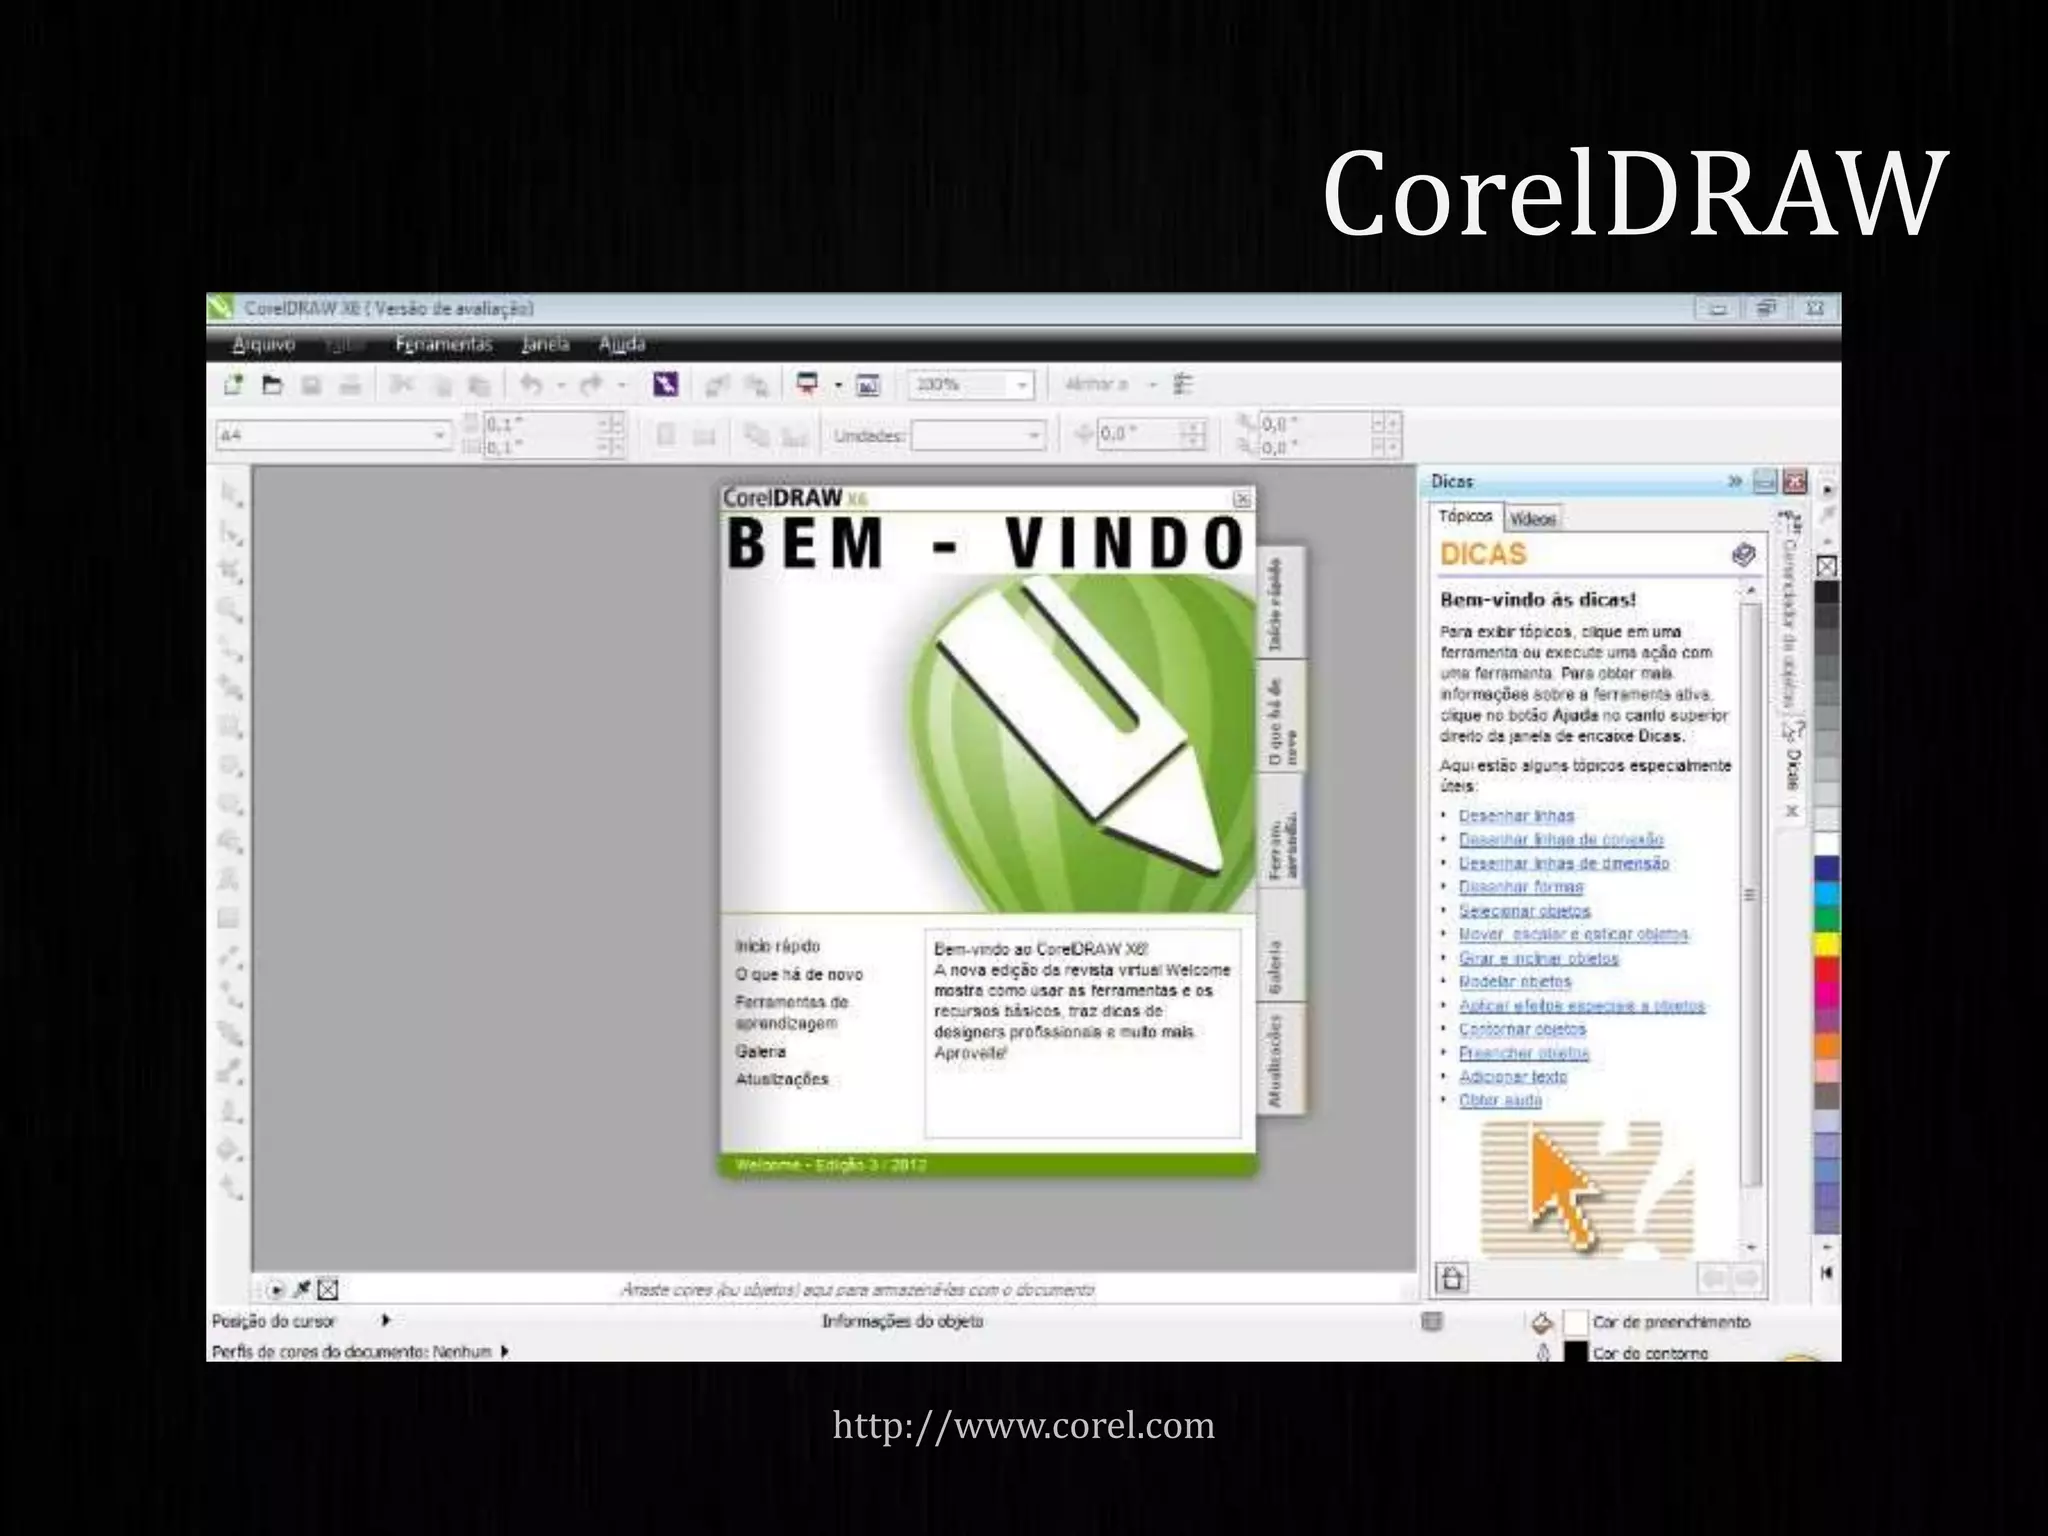Select the Freehand tool in toolbox
Image resolution: width=2048 pixels, height=1536 pixels.
click(232, 650)
